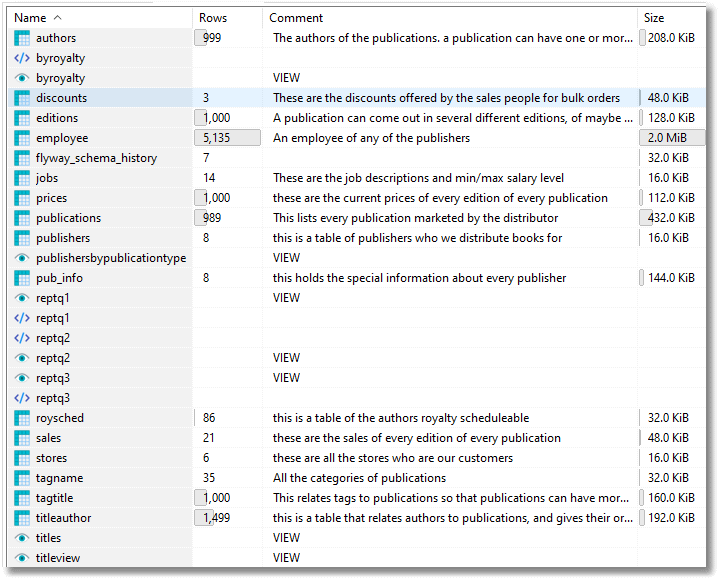The width and height of the screenshot is (720, 581).
Task: Select the jobs table name
Action: click(47, 178)
